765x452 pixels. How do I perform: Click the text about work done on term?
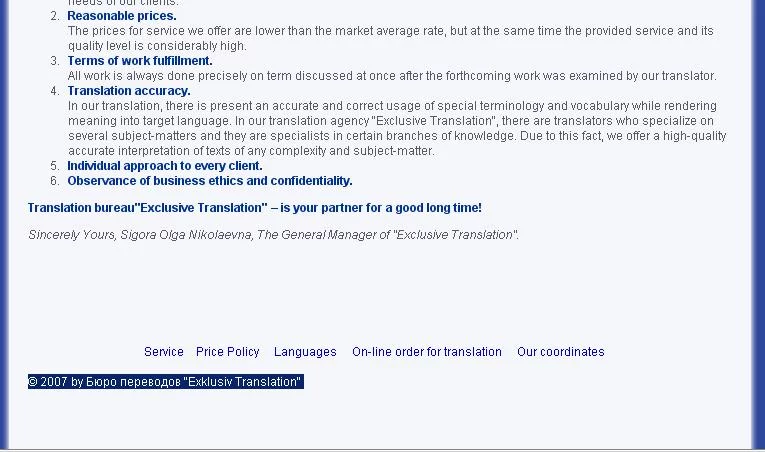pyautogui.click(x=392, y=76)
